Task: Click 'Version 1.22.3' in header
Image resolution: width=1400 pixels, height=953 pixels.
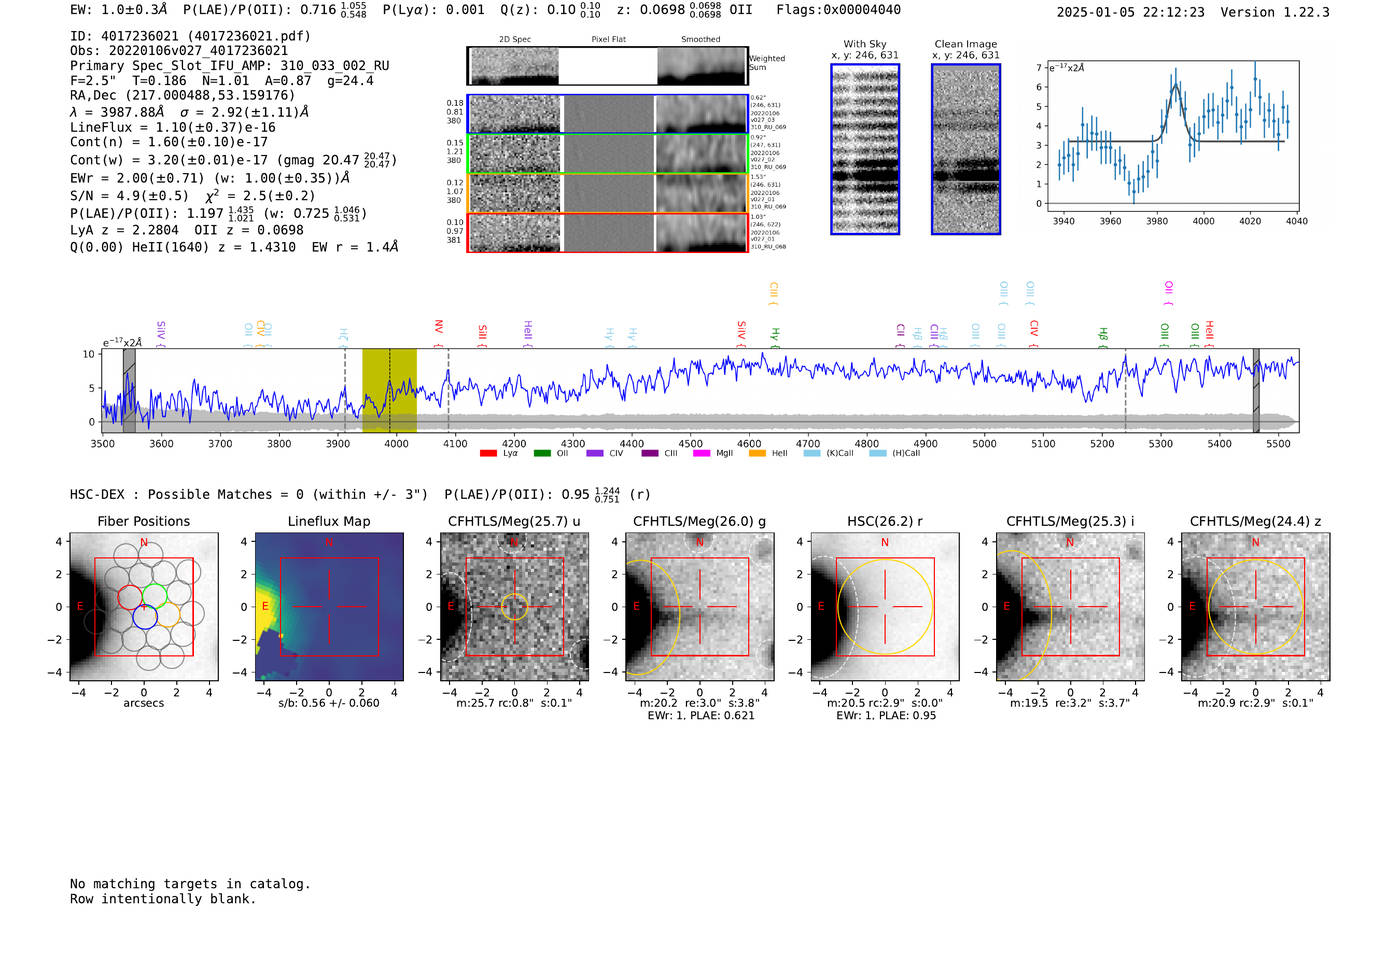Action: (x=1275, y=12)
